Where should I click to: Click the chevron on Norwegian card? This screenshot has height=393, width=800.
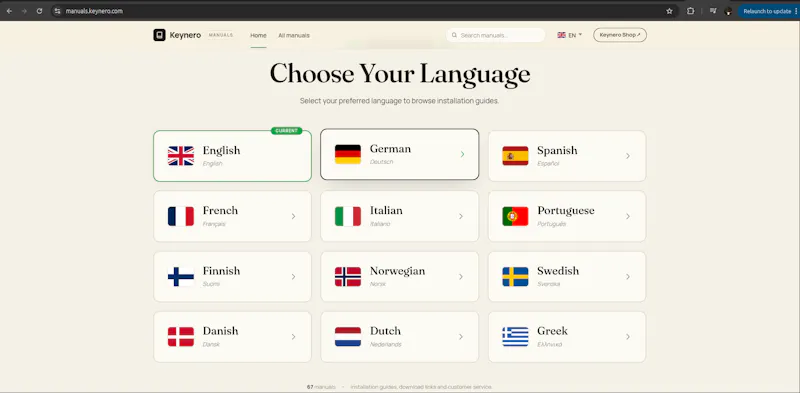(x=461, y=277)
